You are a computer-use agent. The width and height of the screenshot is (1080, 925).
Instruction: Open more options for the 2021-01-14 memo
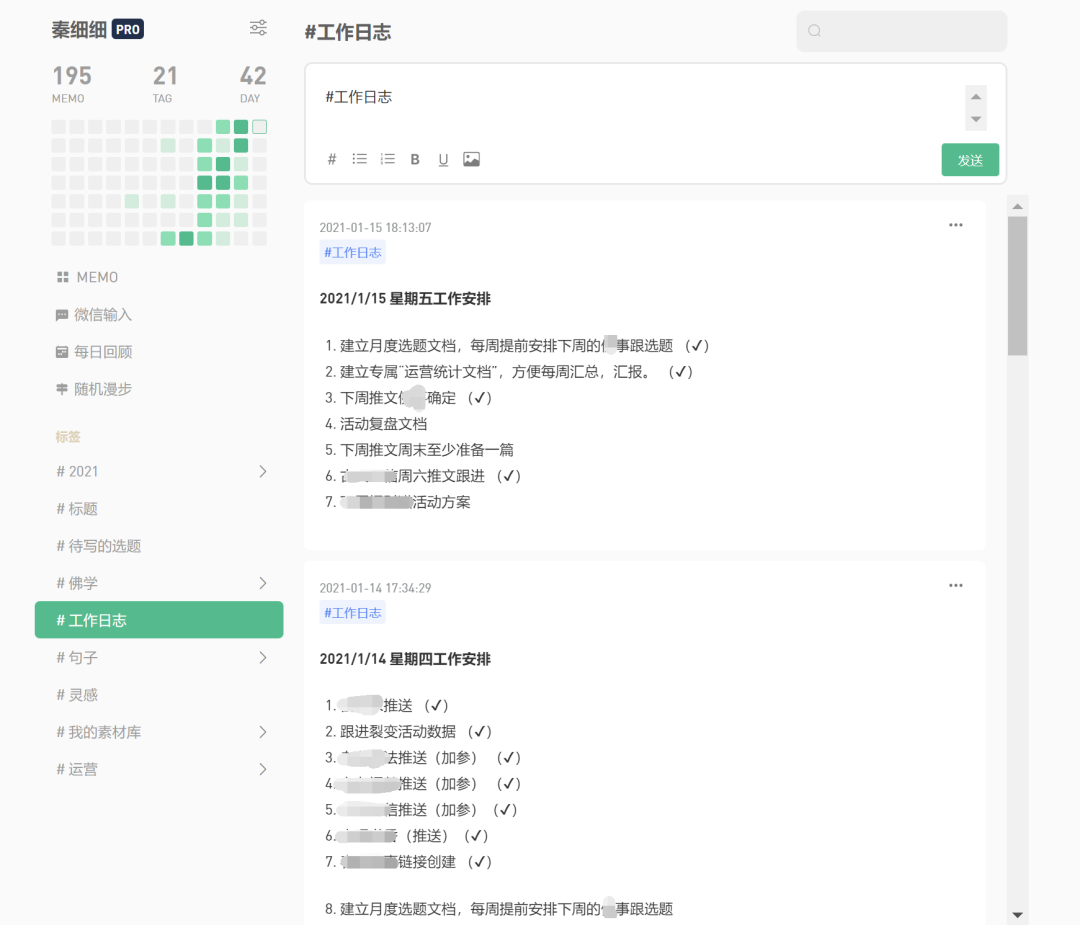click(955, 585)
